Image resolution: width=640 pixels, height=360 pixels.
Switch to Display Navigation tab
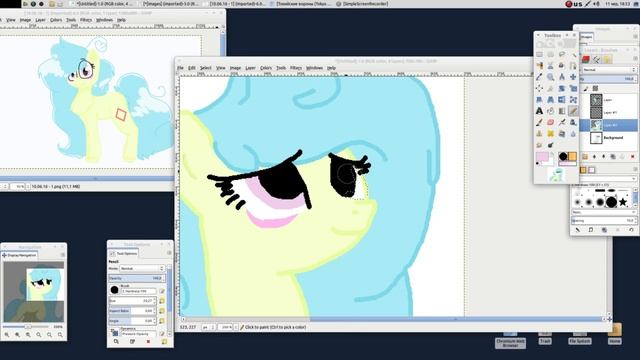20,255
